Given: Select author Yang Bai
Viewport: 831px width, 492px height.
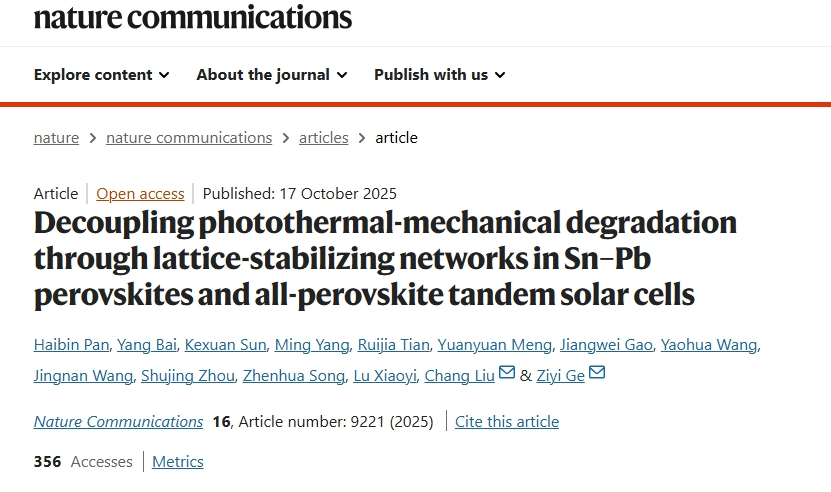Looking at the screenshot, I should pyautogui.click(x=147, y=345).
